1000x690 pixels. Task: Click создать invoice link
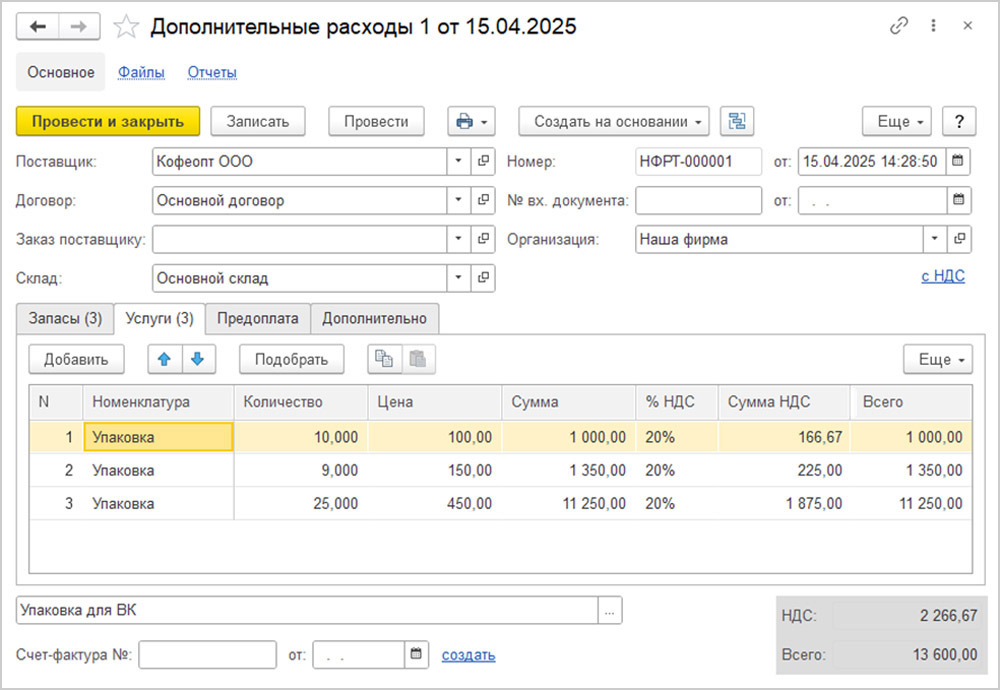click(x=468, y=655)
